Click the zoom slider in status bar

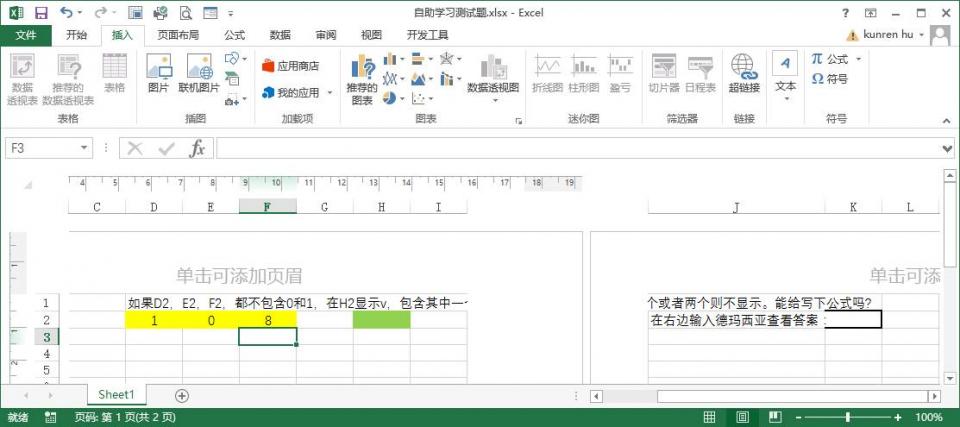(x=848, y=417)
